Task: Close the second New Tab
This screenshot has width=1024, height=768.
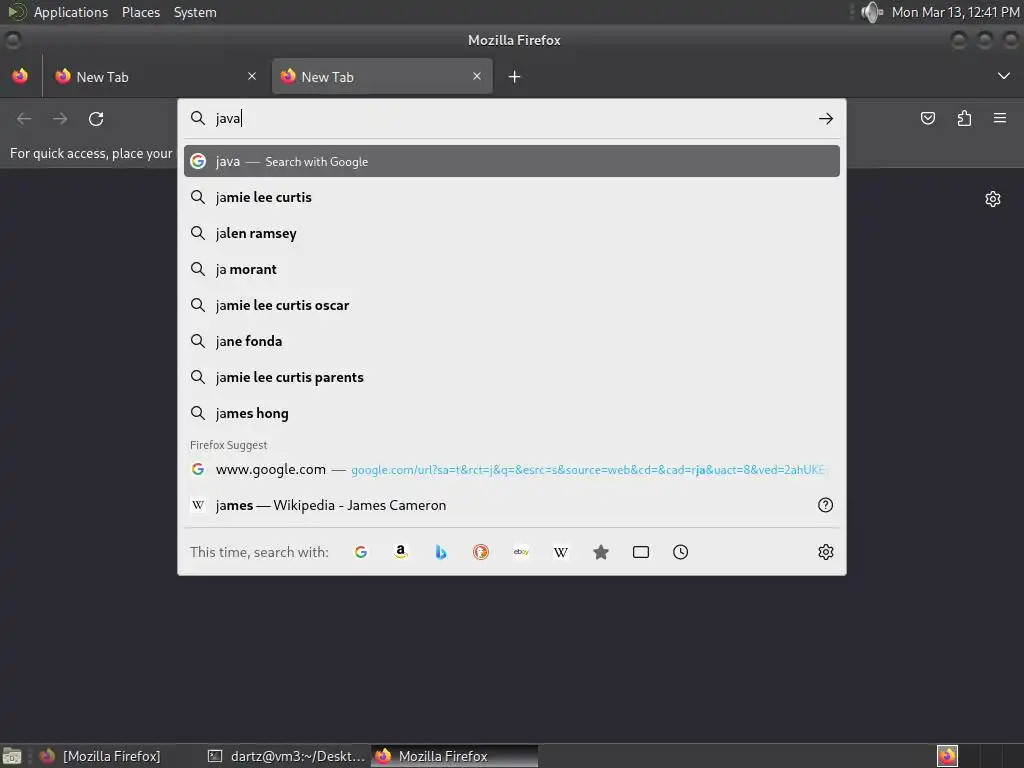Action: (477, 76)
